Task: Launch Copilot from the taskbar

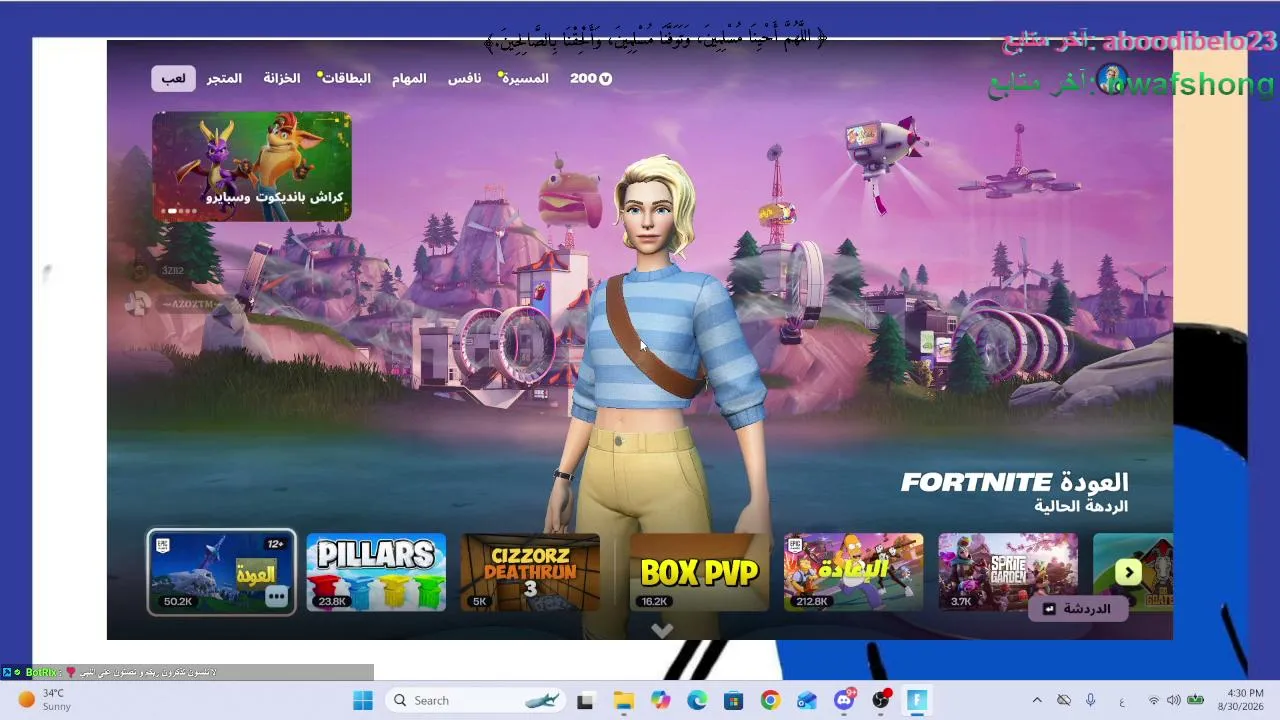Action: (660, 700)
